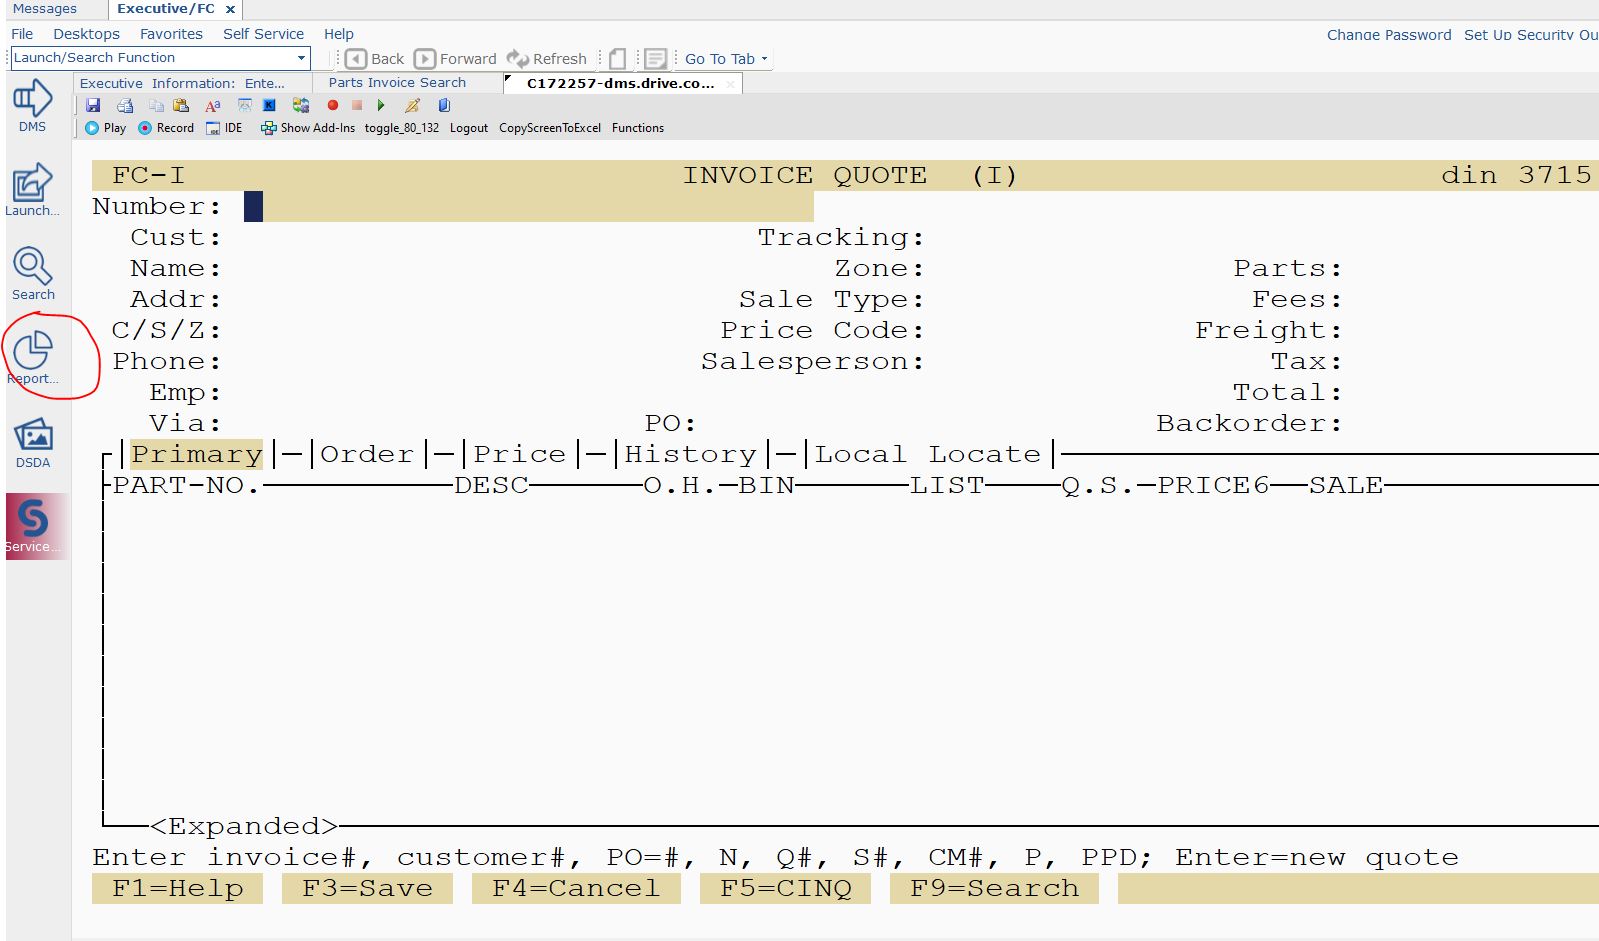Open the Search magnifier sidebar icon

coord(32,274)
